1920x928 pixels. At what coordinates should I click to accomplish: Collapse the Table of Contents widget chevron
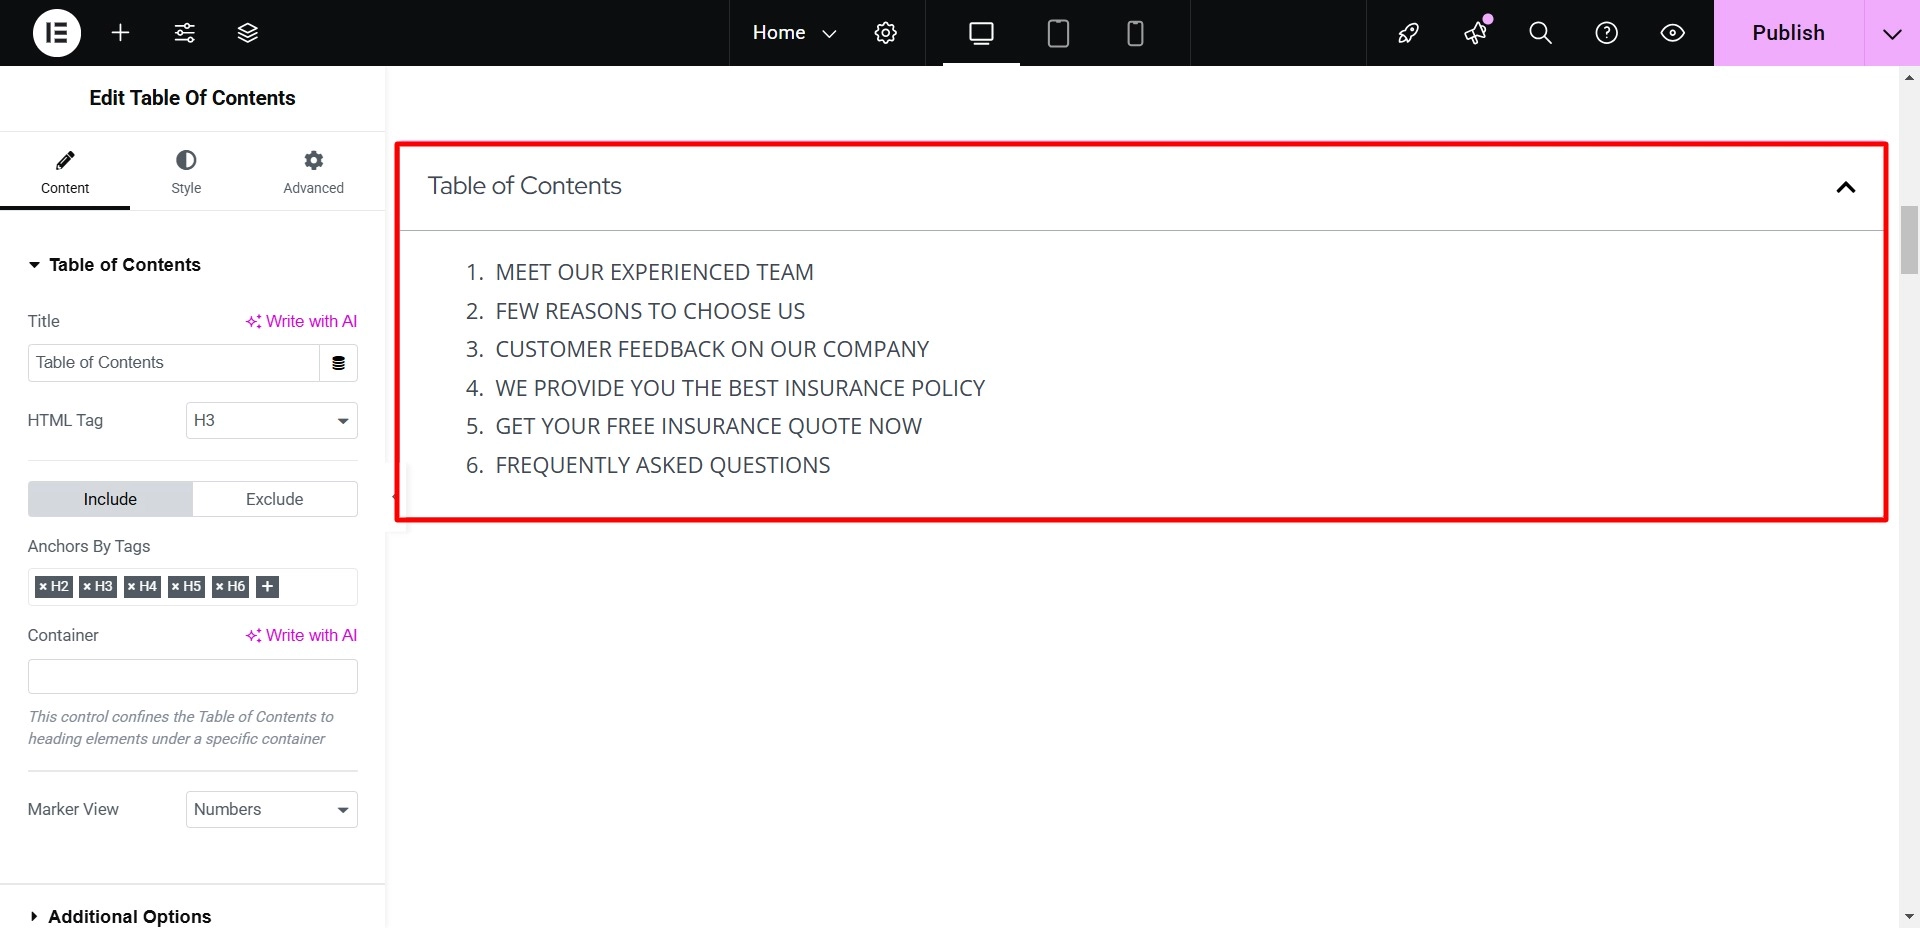[1846, 187]
